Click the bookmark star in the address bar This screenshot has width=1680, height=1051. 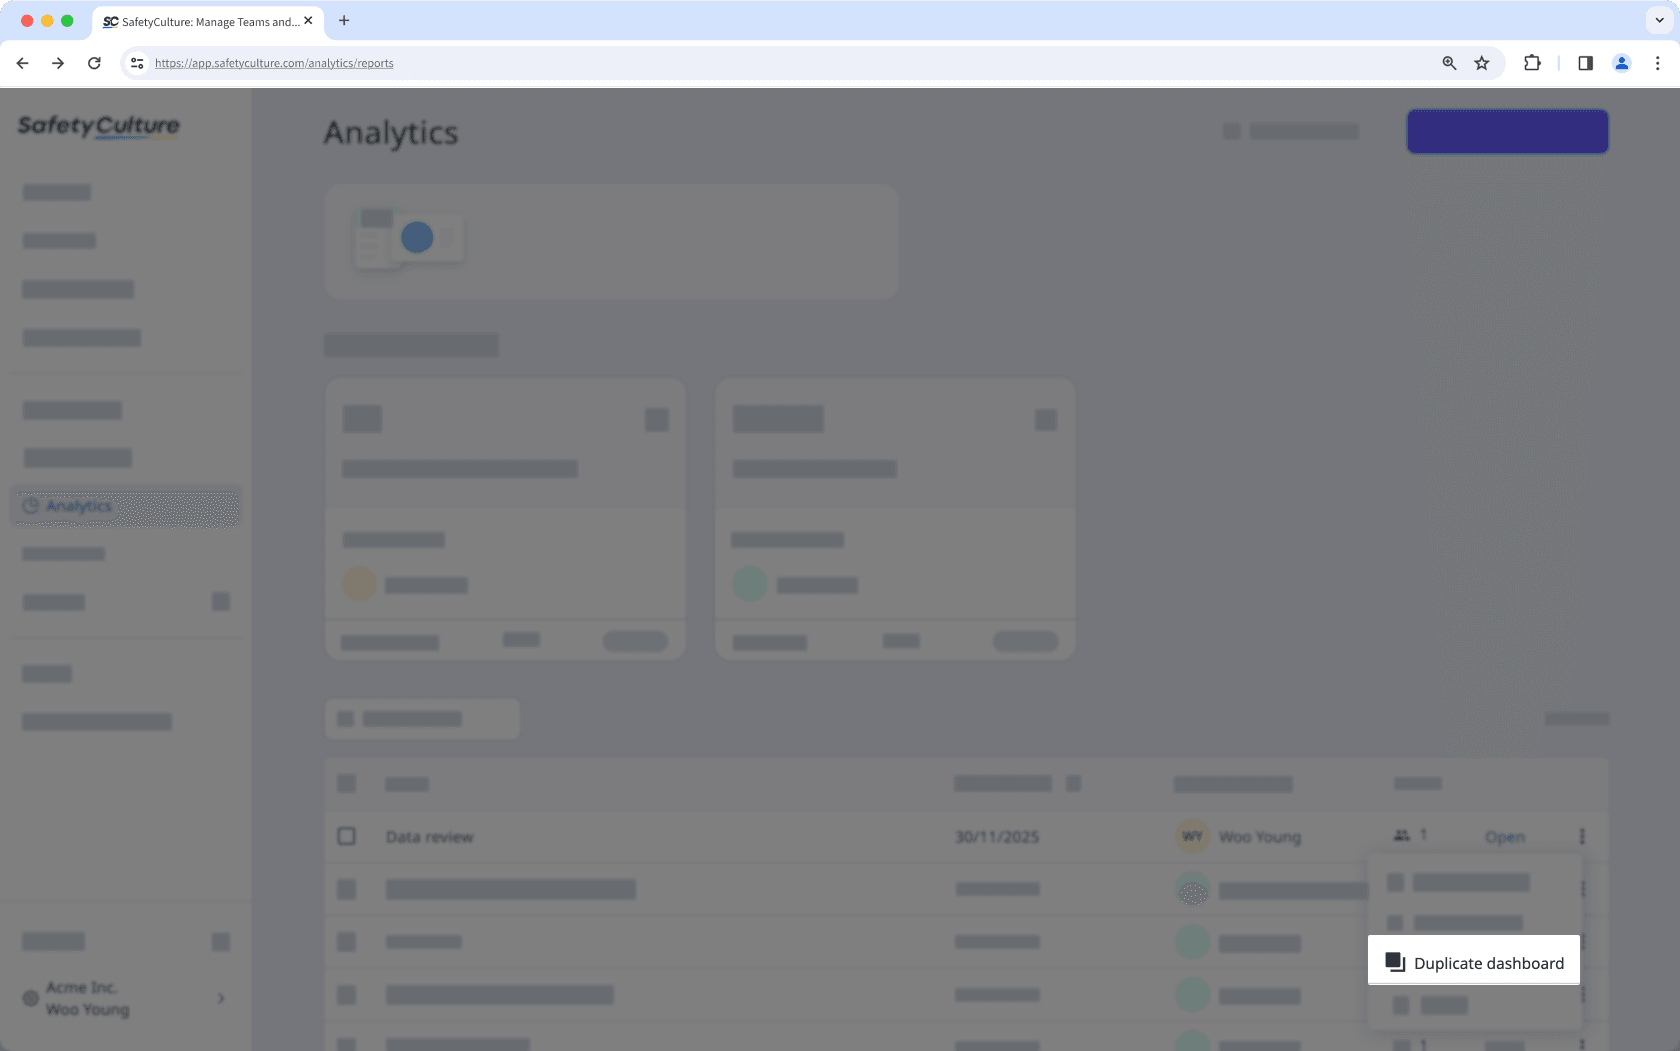tap(1481, 63)
